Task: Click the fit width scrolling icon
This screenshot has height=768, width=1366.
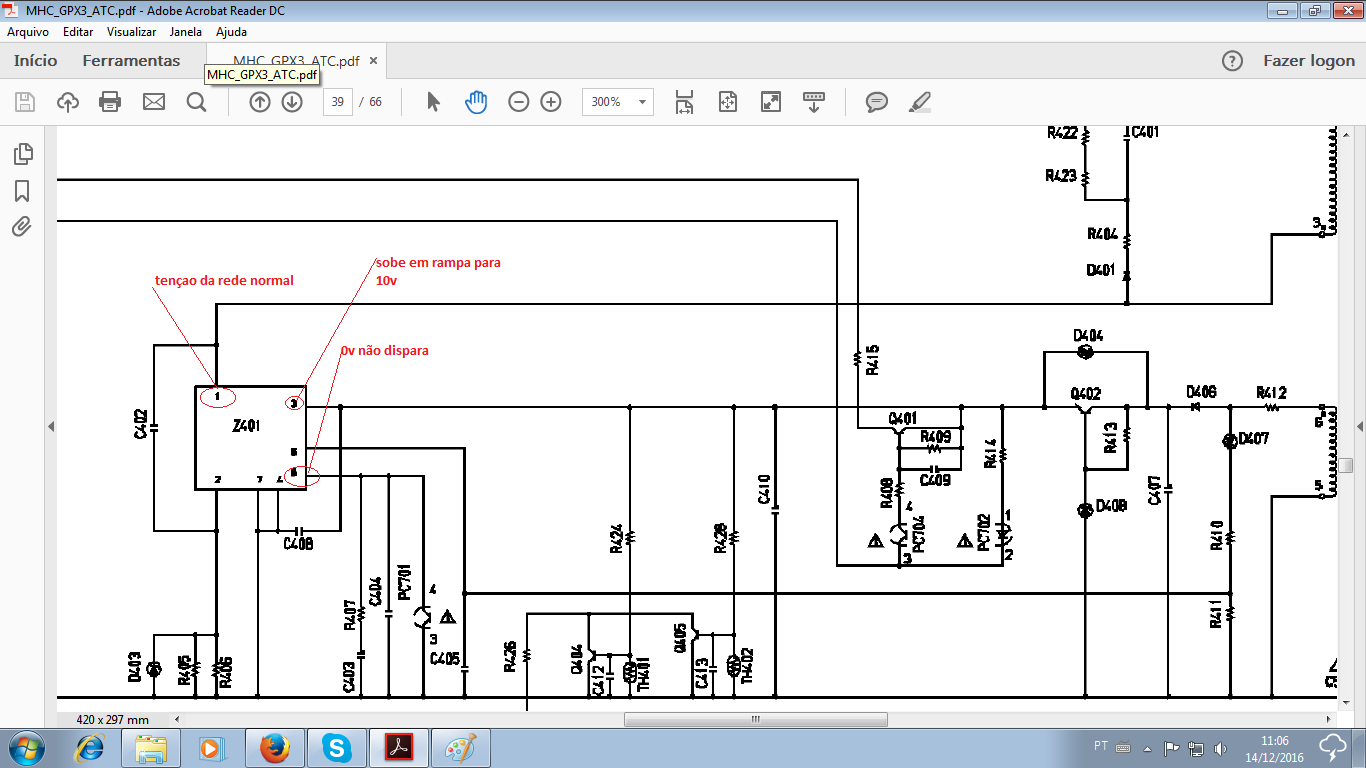Action: (684, 102)
